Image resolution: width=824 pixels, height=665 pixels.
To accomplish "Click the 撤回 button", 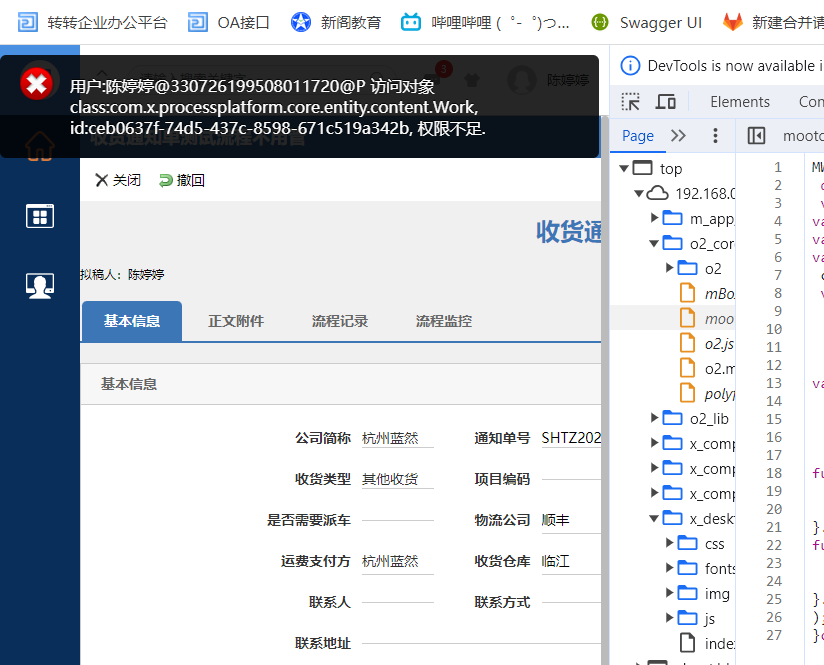I will 182,180.
